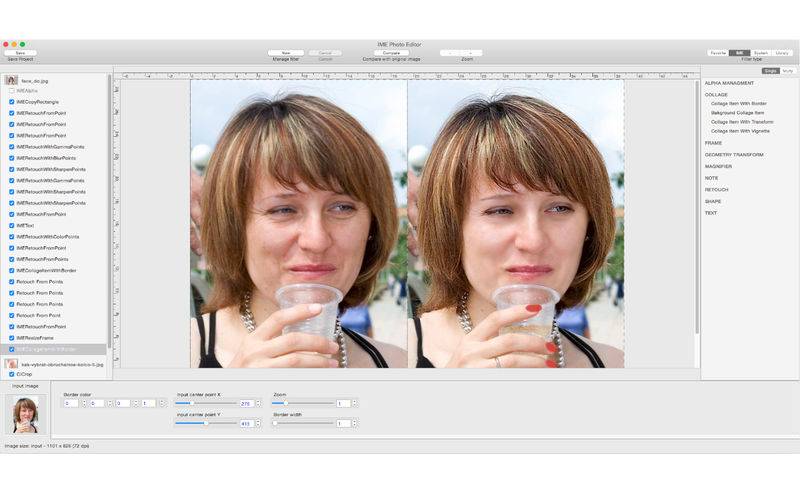Expand the GEOMETRY TRANSFORM category
The image size is (800, 500).
[734, 155]
